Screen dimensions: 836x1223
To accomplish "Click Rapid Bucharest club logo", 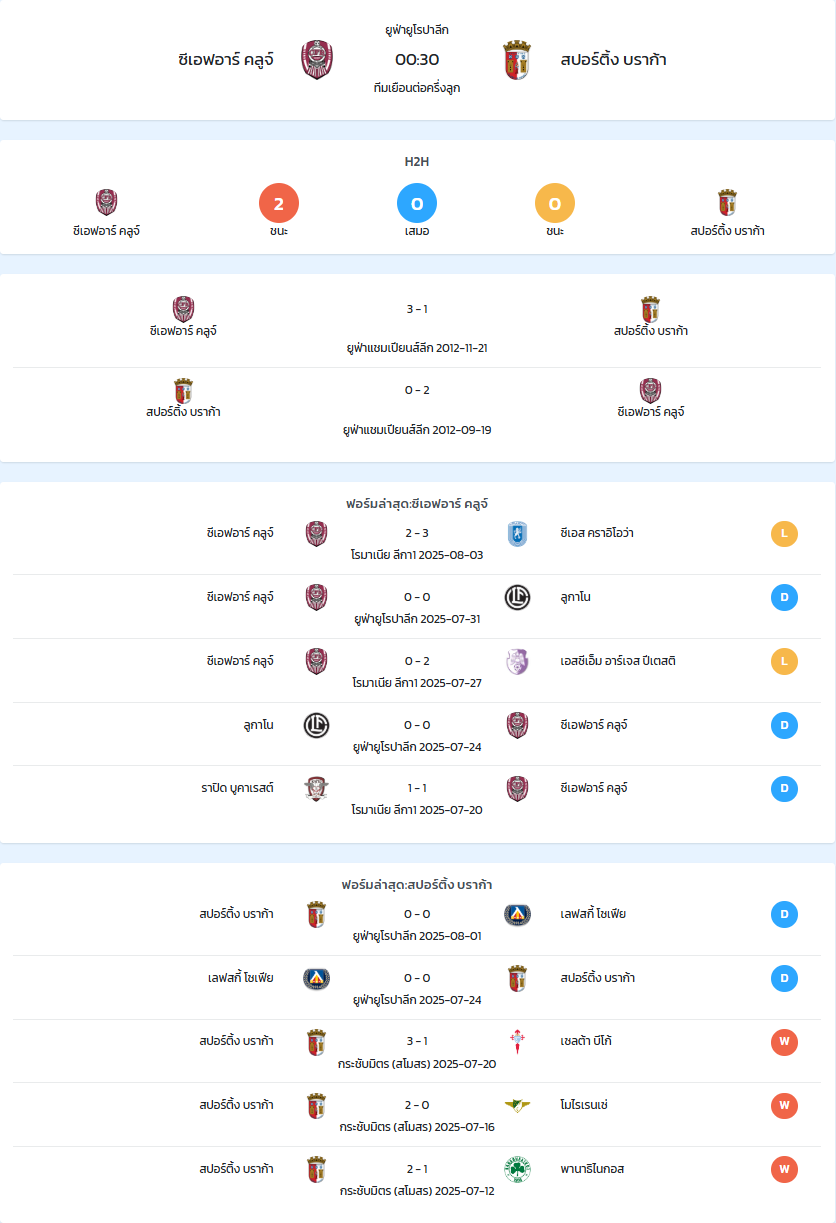I will (317, 789).
